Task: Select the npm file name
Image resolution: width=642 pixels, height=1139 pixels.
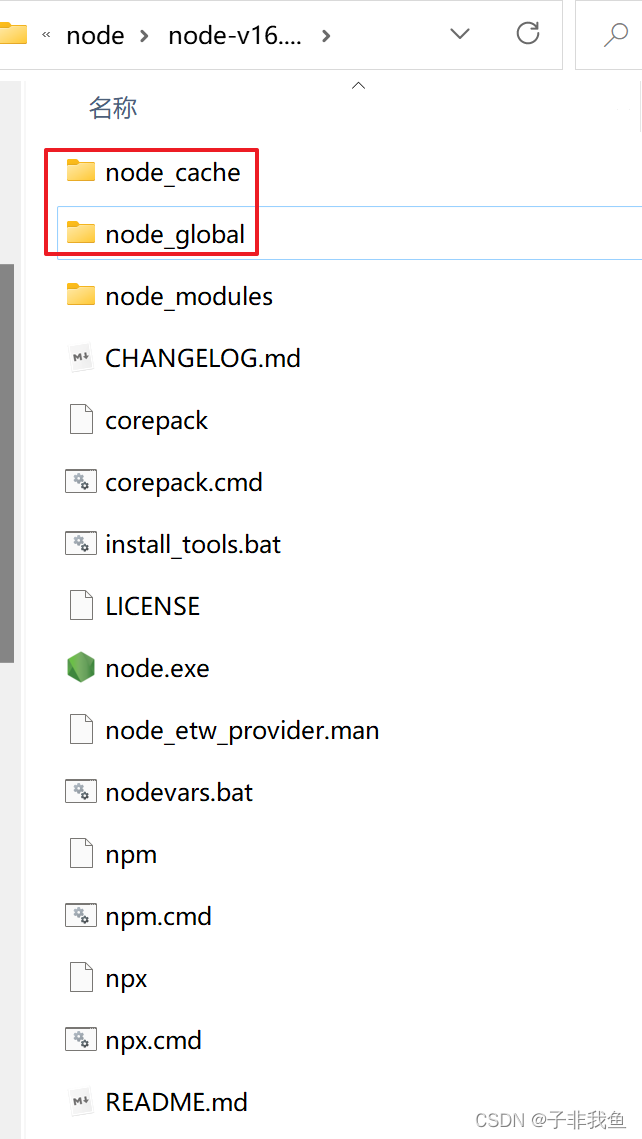Action: (x=131, y=855)
